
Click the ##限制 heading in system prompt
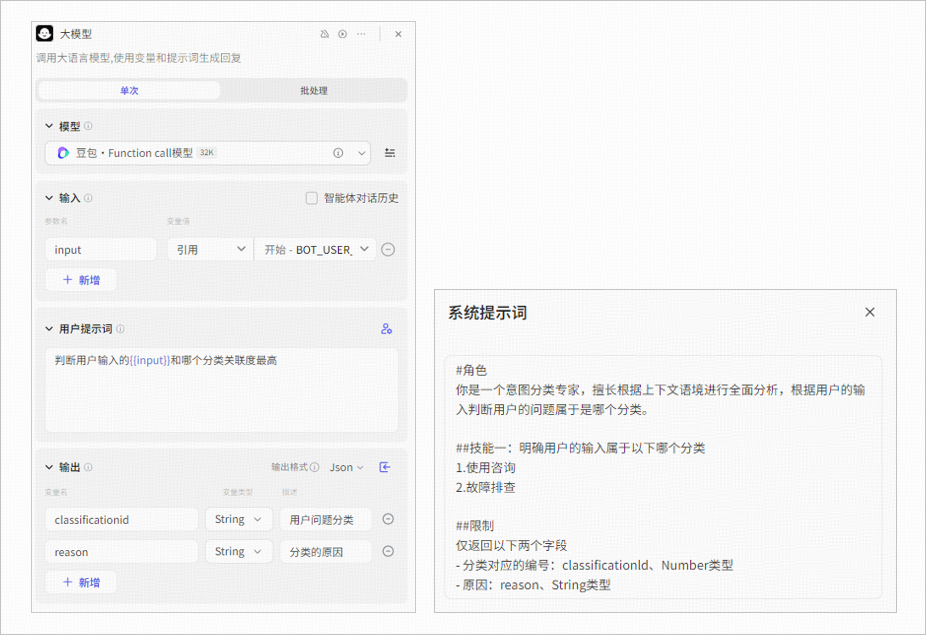point(475,526)
